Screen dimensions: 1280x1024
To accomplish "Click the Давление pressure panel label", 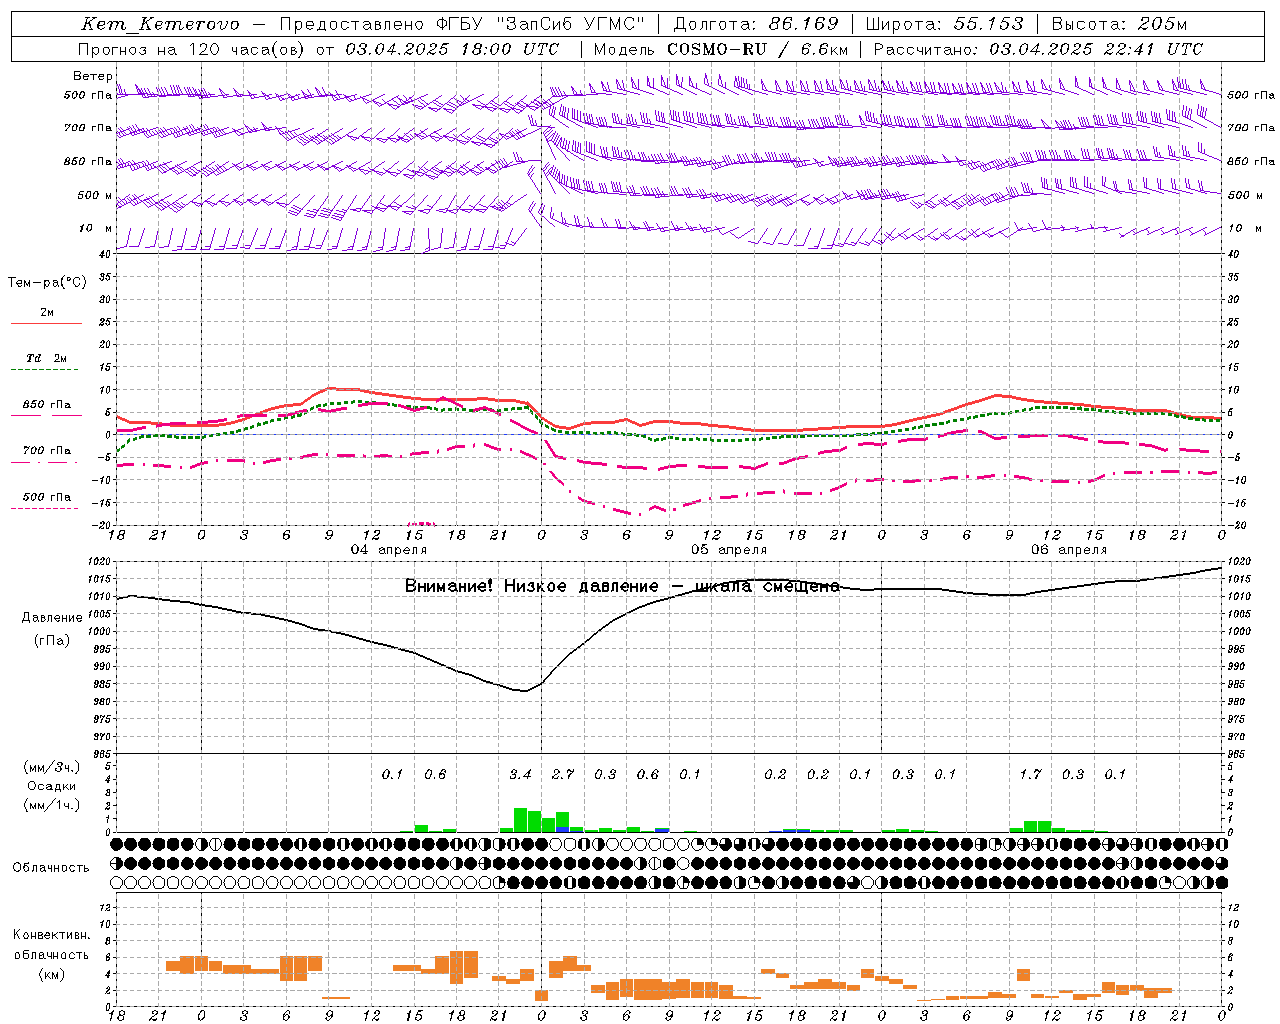I will [x=52, y=618].
